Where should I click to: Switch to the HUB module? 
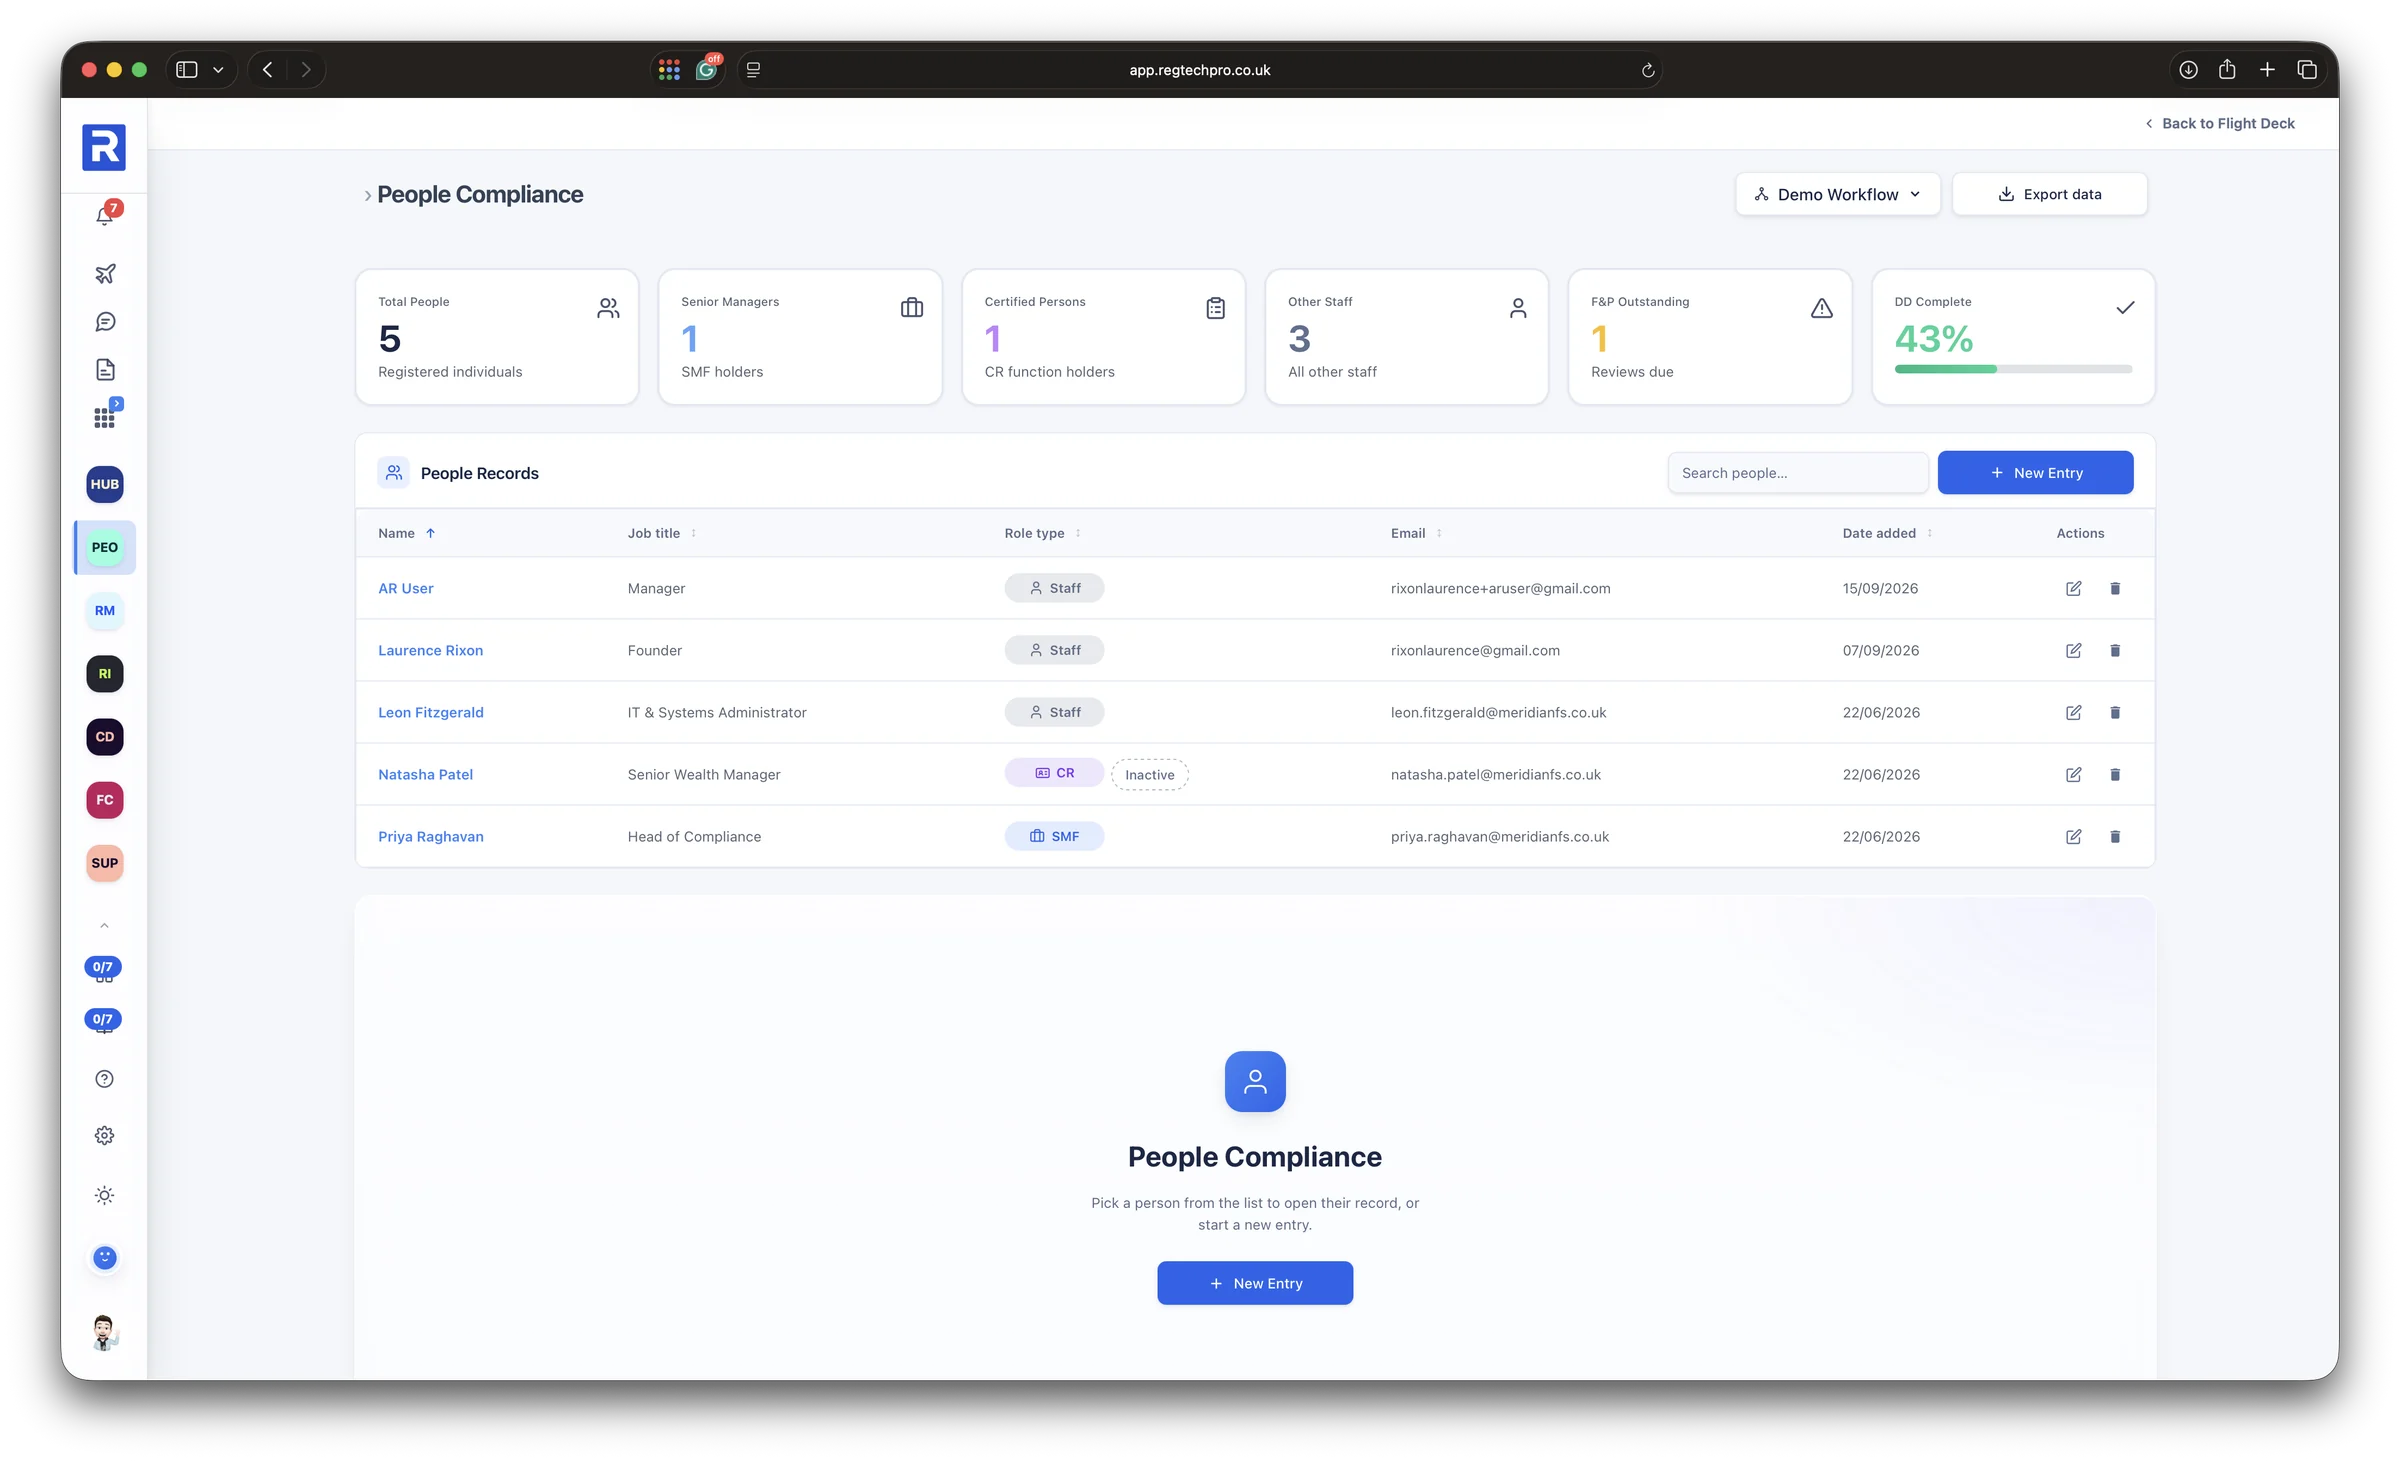pos(105,484)
